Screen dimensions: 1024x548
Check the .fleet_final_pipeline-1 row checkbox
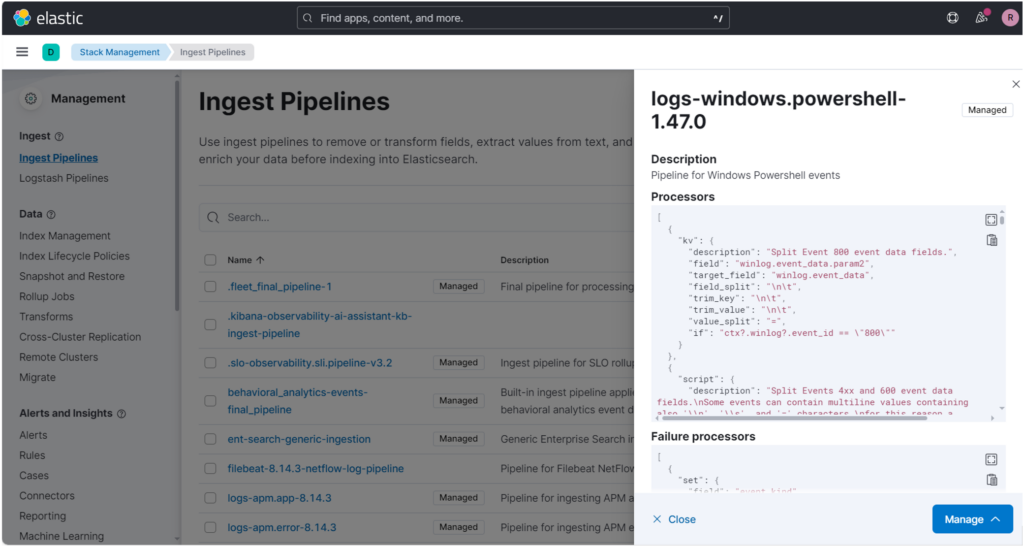pyautogui.click(x=210, y=287)
